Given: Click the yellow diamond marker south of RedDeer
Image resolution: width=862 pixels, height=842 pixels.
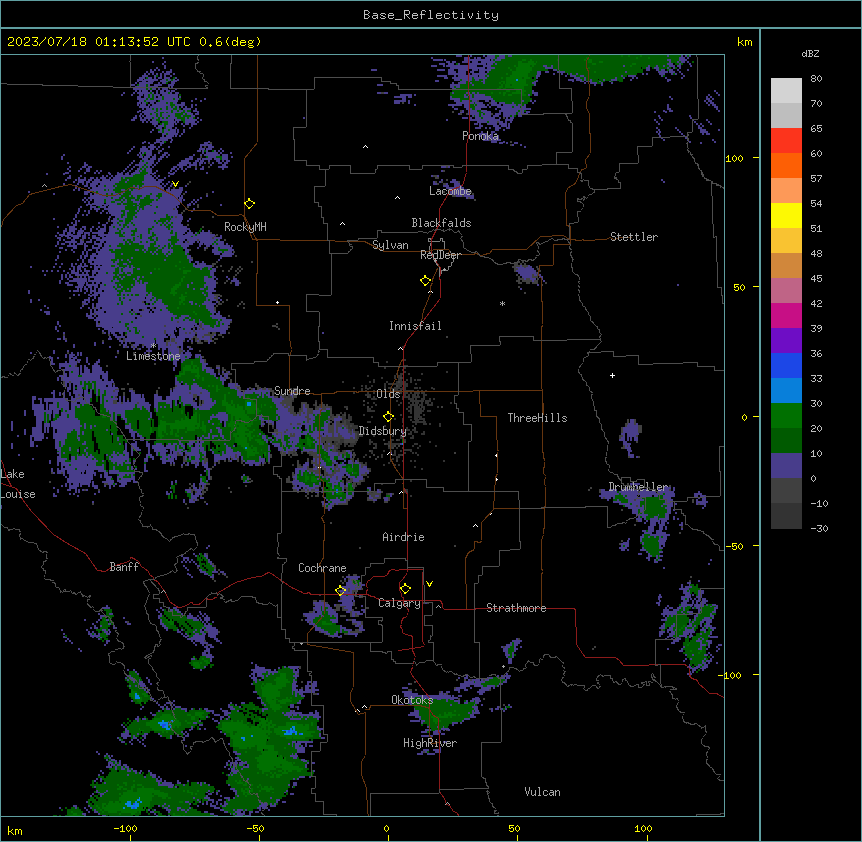Looking at the screenshot, I should 425,280.
